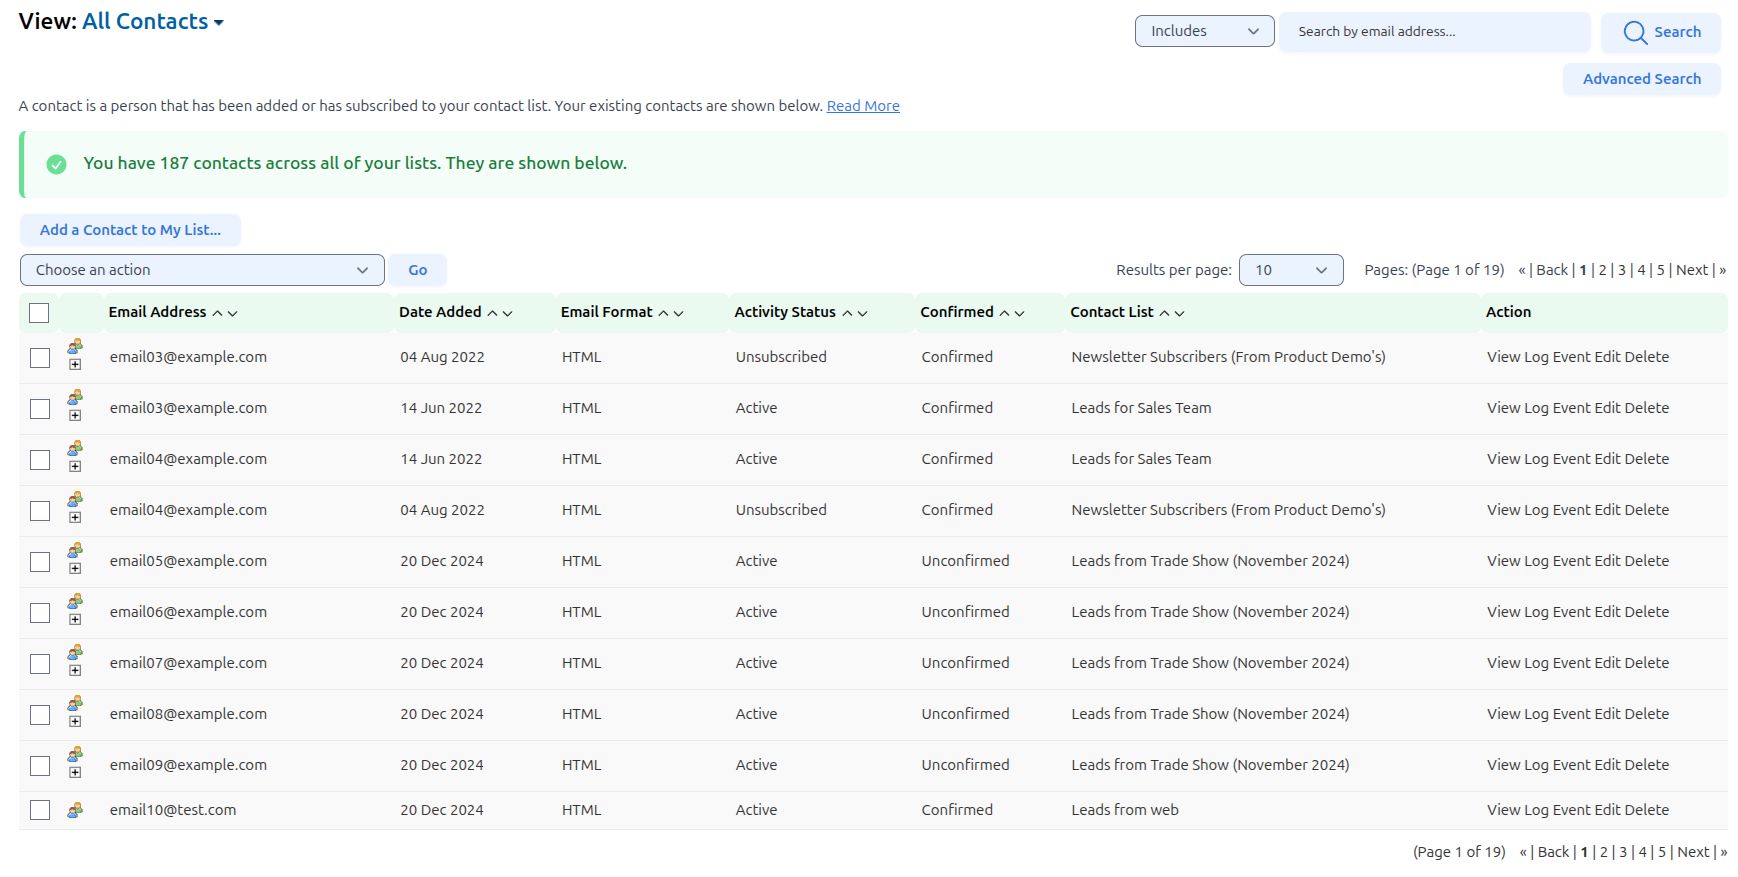Sort Email Address column ascending arrow

pos(217,313)
